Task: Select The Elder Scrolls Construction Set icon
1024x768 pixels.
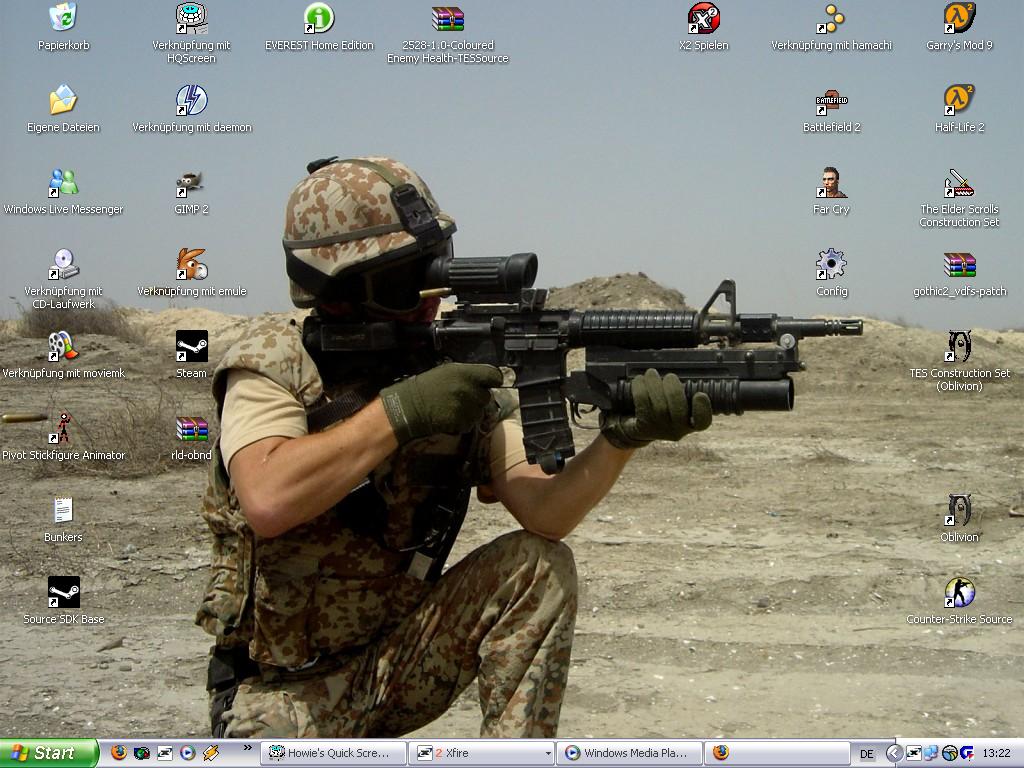Action: click(x=959, y=183)
